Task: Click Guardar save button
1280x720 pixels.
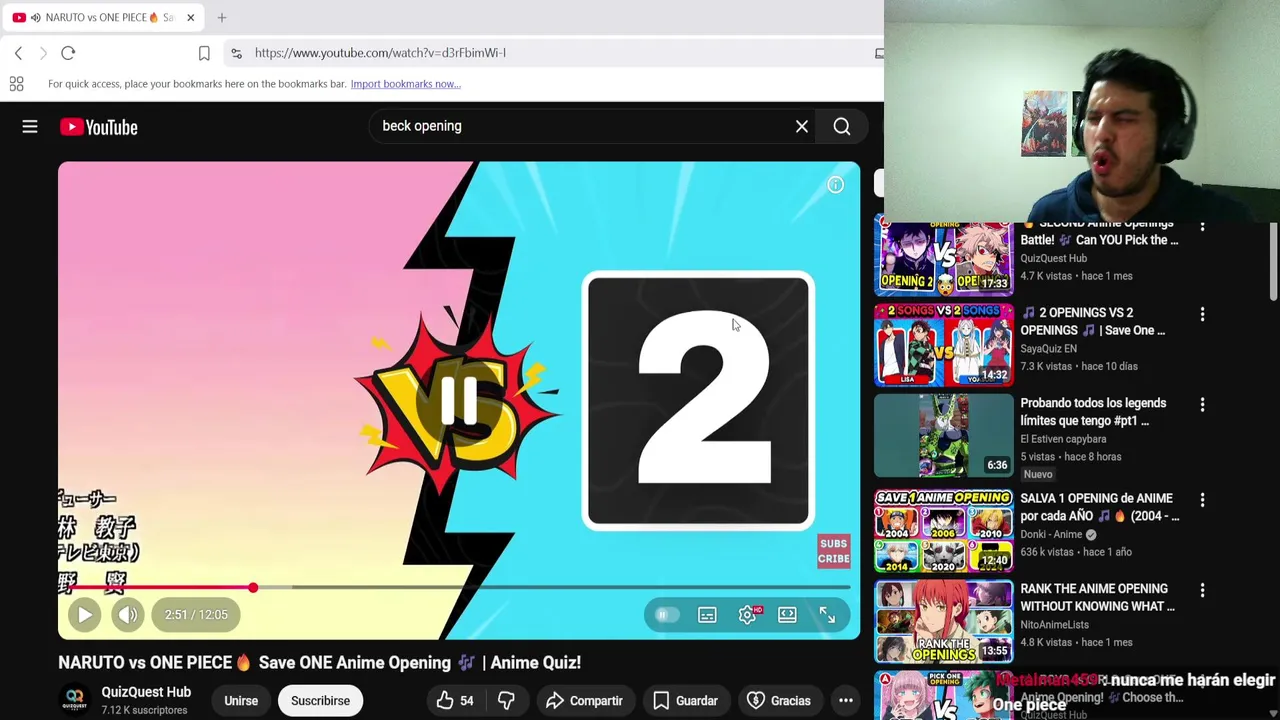Action: (685, 701)
